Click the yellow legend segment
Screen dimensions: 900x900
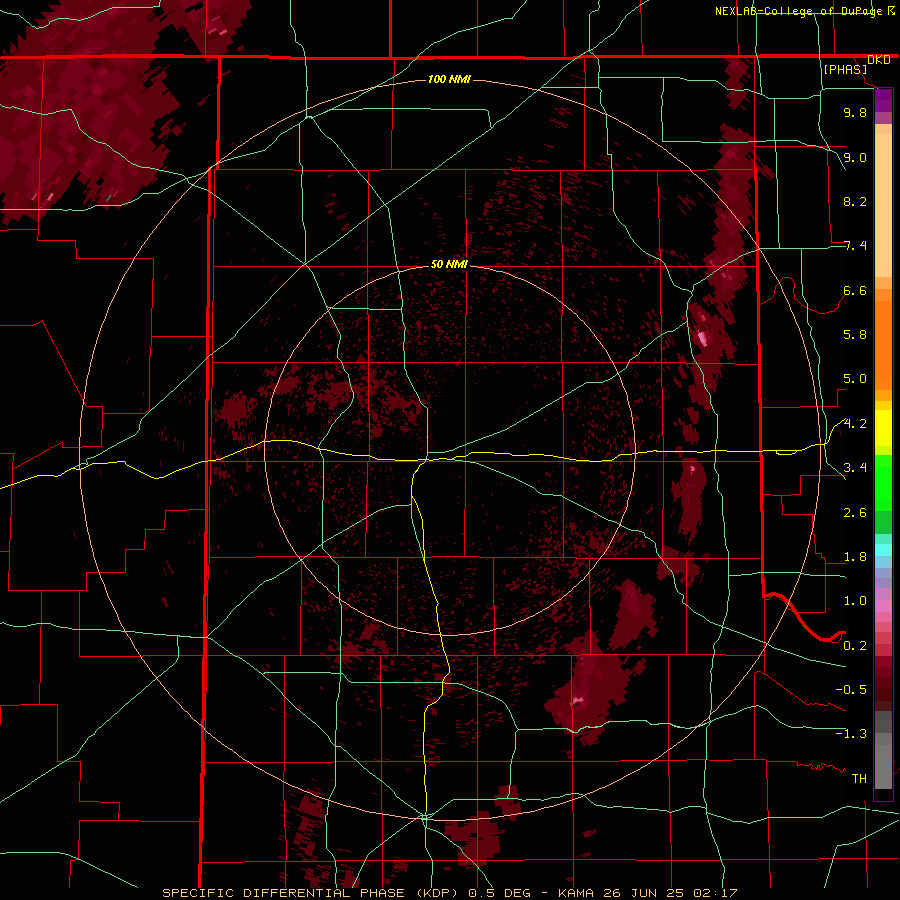pos(883,428)
